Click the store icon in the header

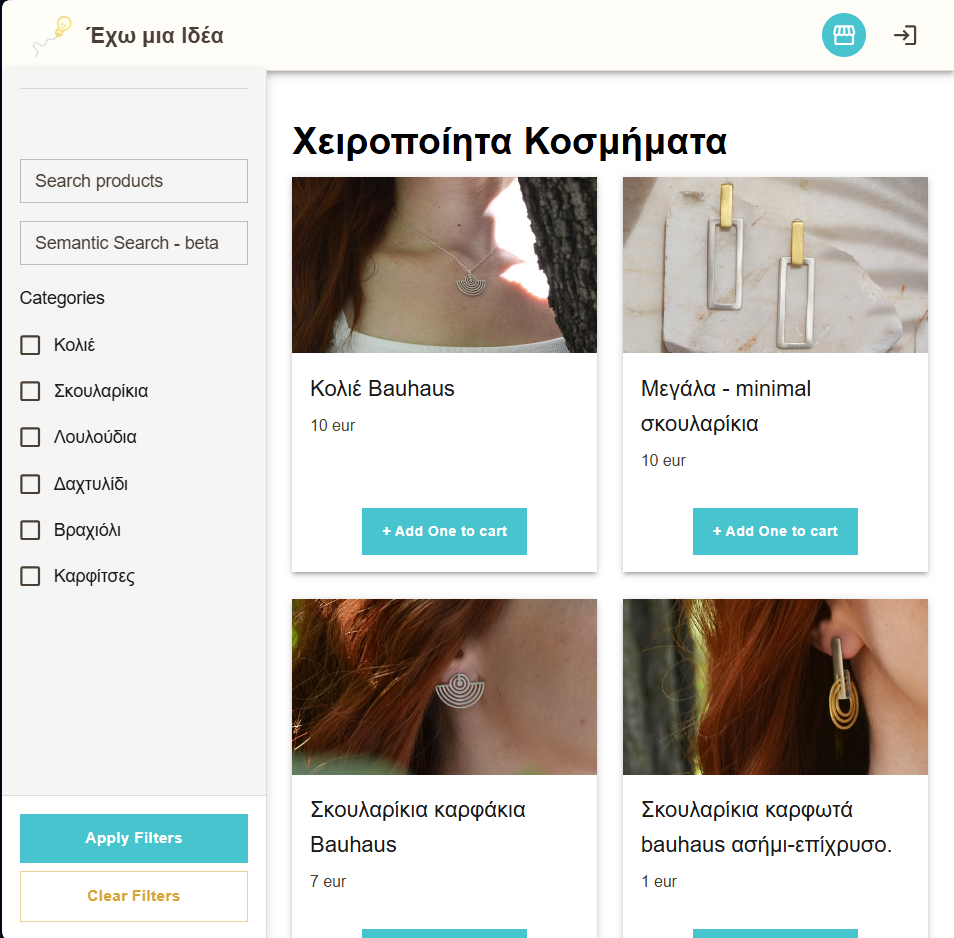(843, 35)
